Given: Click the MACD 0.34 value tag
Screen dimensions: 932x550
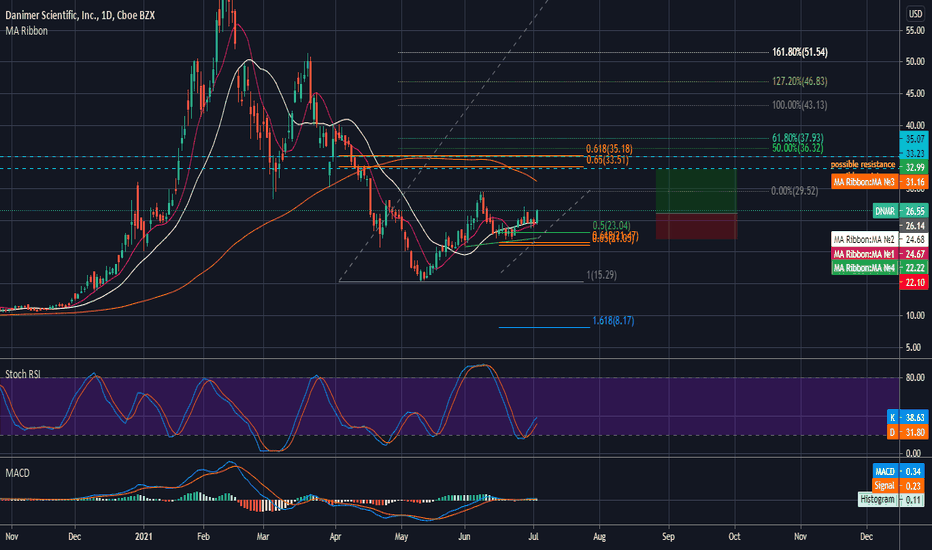Looking at the screenshot, I should [899, 472].
